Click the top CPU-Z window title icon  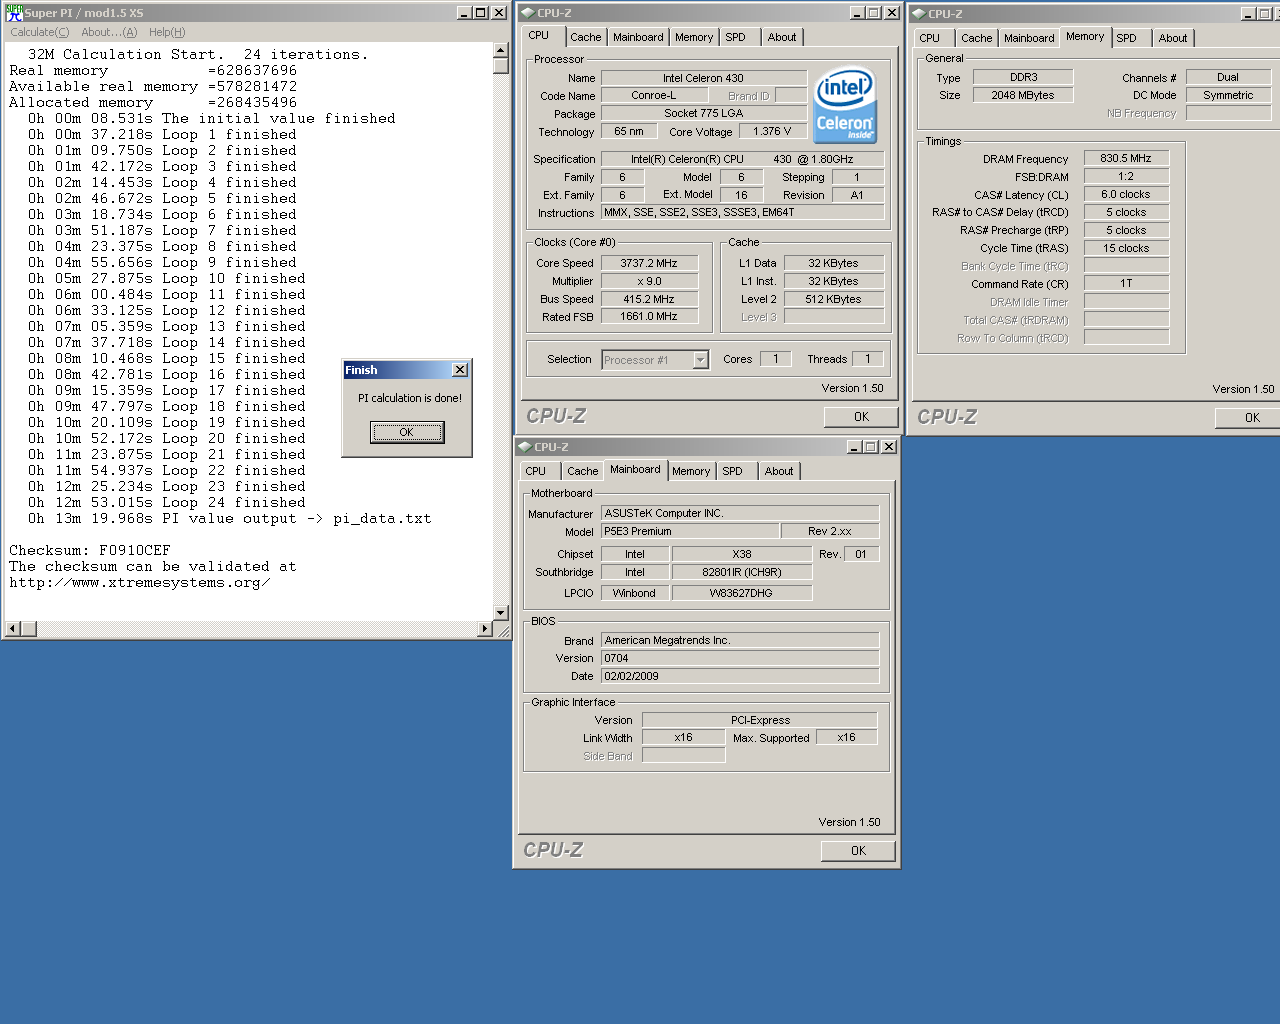[527, 13]
